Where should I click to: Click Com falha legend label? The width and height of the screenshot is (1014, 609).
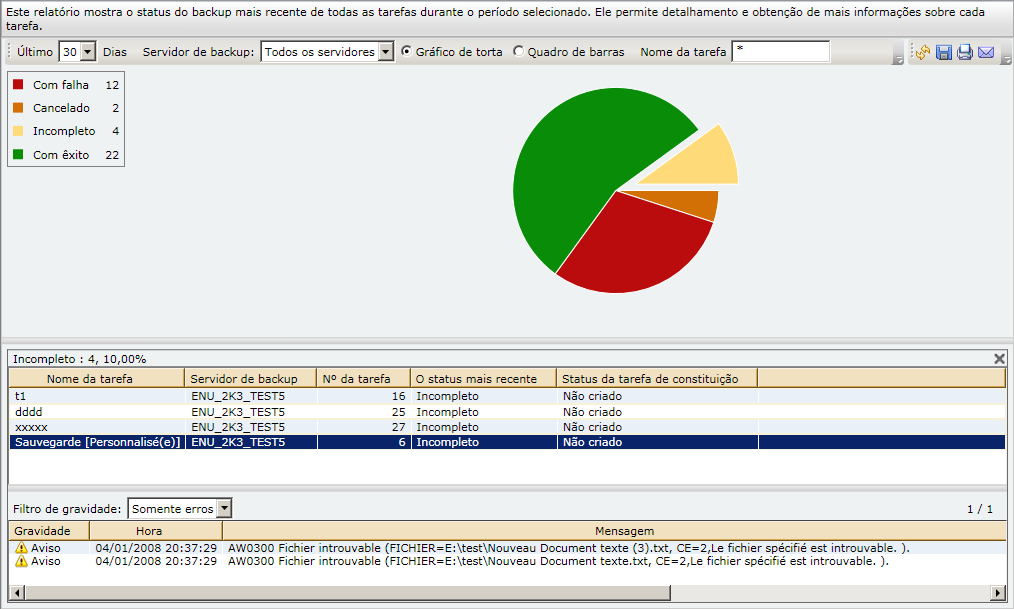(x=61, y=85)
